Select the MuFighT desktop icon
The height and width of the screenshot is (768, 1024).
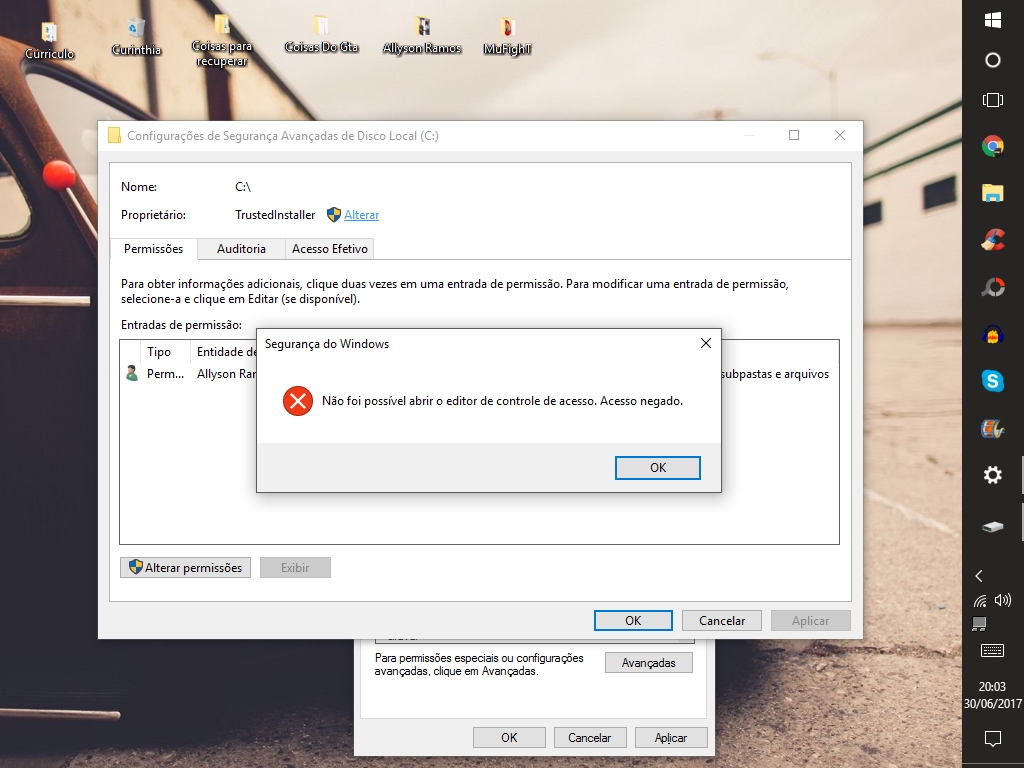coord(507,37)
